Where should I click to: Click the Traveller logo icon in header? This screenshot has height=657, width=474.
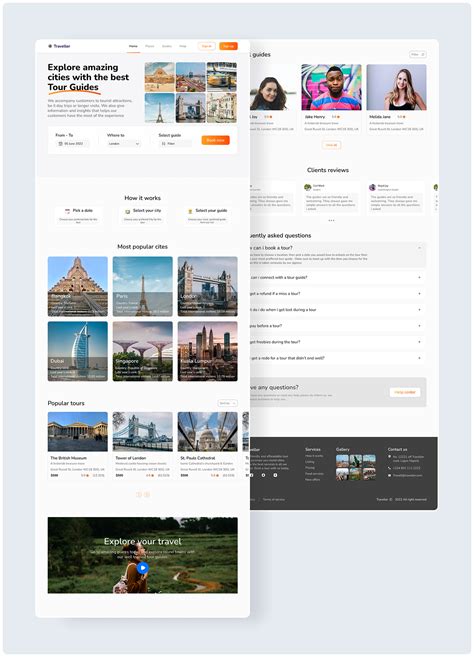coord(50,46)
